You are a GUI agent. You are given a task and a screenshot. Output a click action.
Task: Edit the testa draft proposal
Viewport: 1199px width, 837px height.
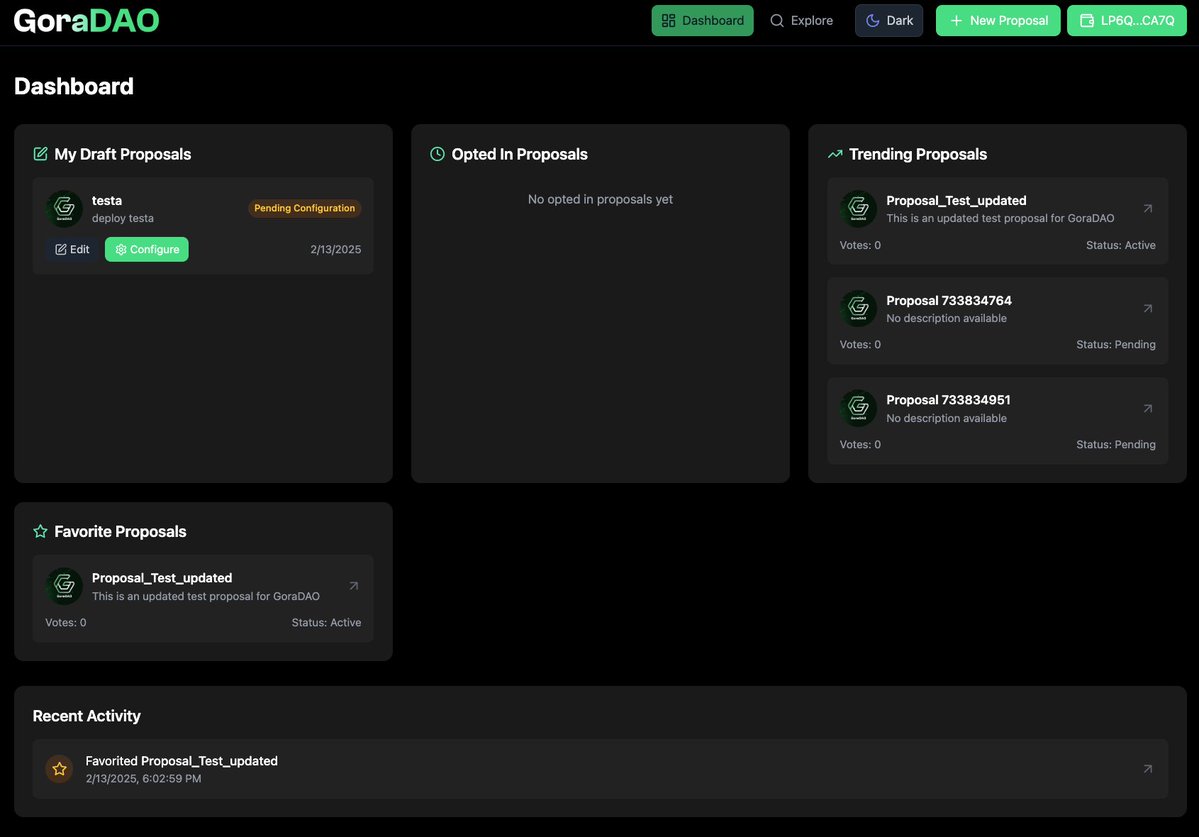pos(73,249)
